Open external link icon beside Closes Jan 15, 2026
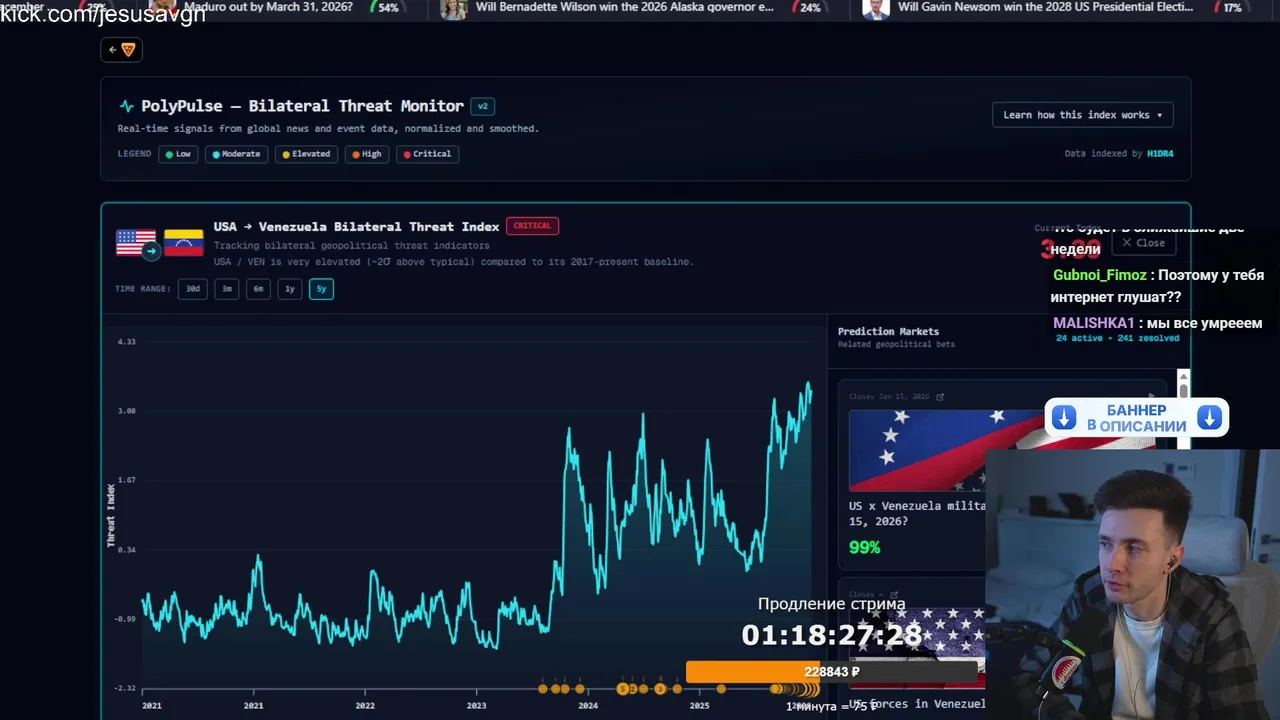This screenshot has width=1280, height=720. tap(941, 397)
